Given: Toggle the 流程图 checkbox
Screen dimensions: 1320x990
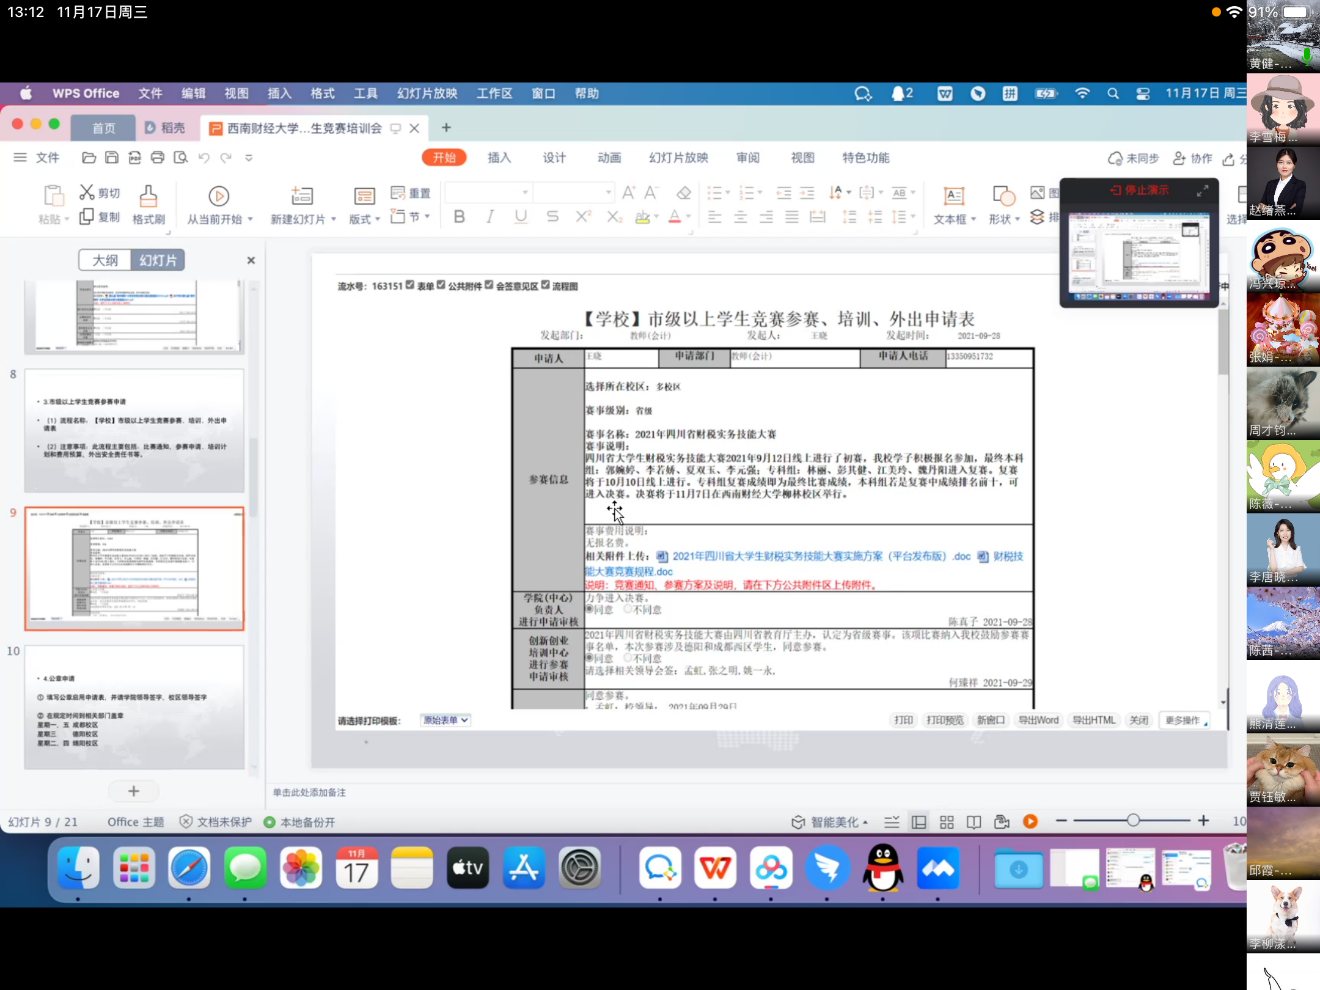Looking at the screenshot, I should tap(545, 285).
